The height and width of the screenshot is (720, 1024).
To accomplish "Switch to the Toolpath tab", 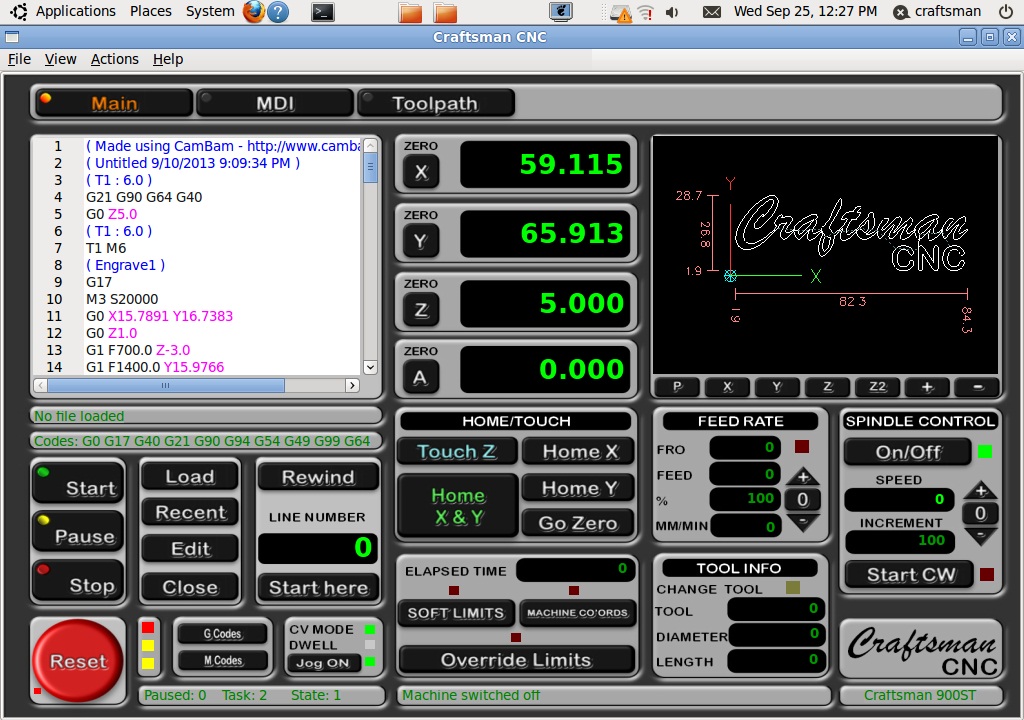I will click(x=436, y=103).
